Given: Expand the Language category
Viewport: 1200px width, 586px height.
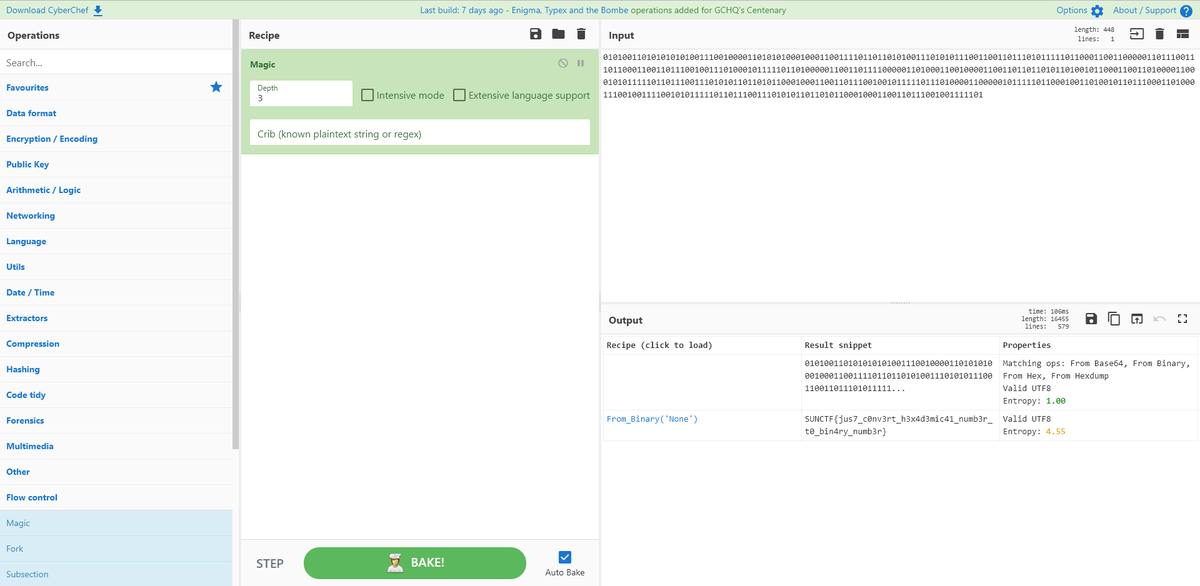Looking at the screenshot, I should coord(116,241).
